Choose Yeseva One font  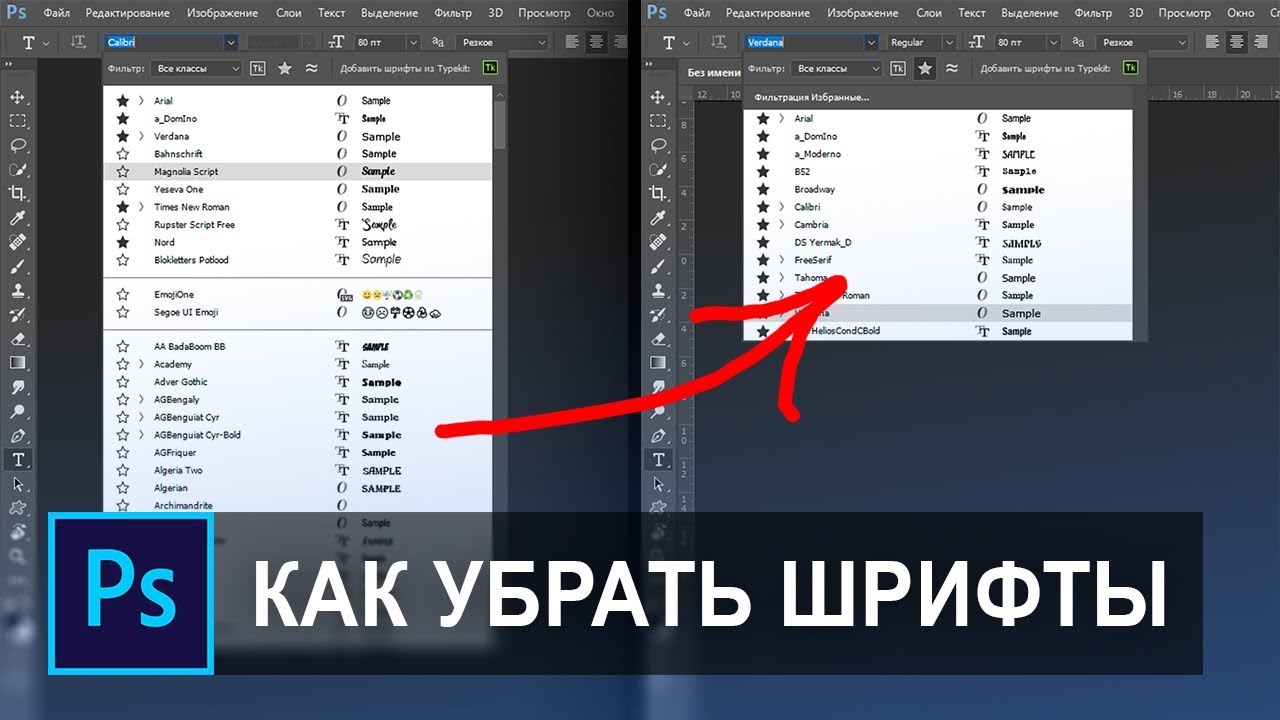pyautogui.click(x=178, y=189)
